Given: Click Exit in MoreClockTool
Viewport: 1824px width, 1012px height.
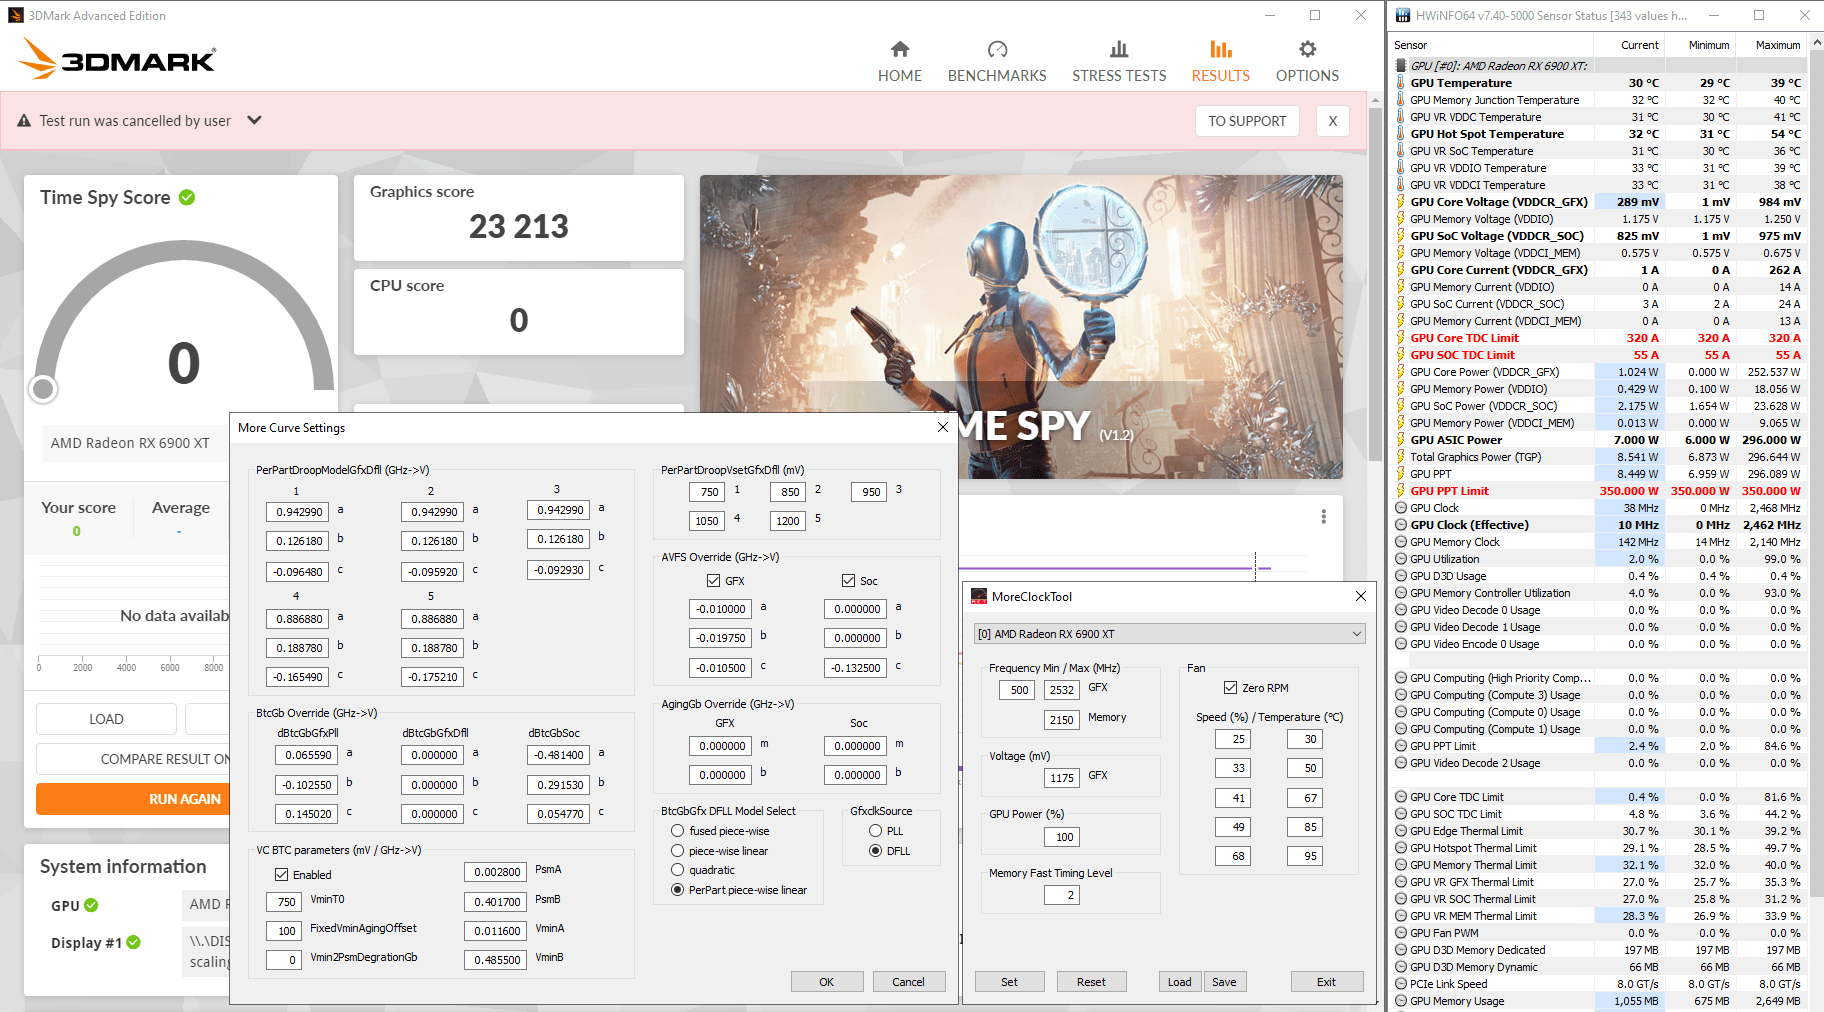Looking at the screenshot, I should pos(1326,982).
